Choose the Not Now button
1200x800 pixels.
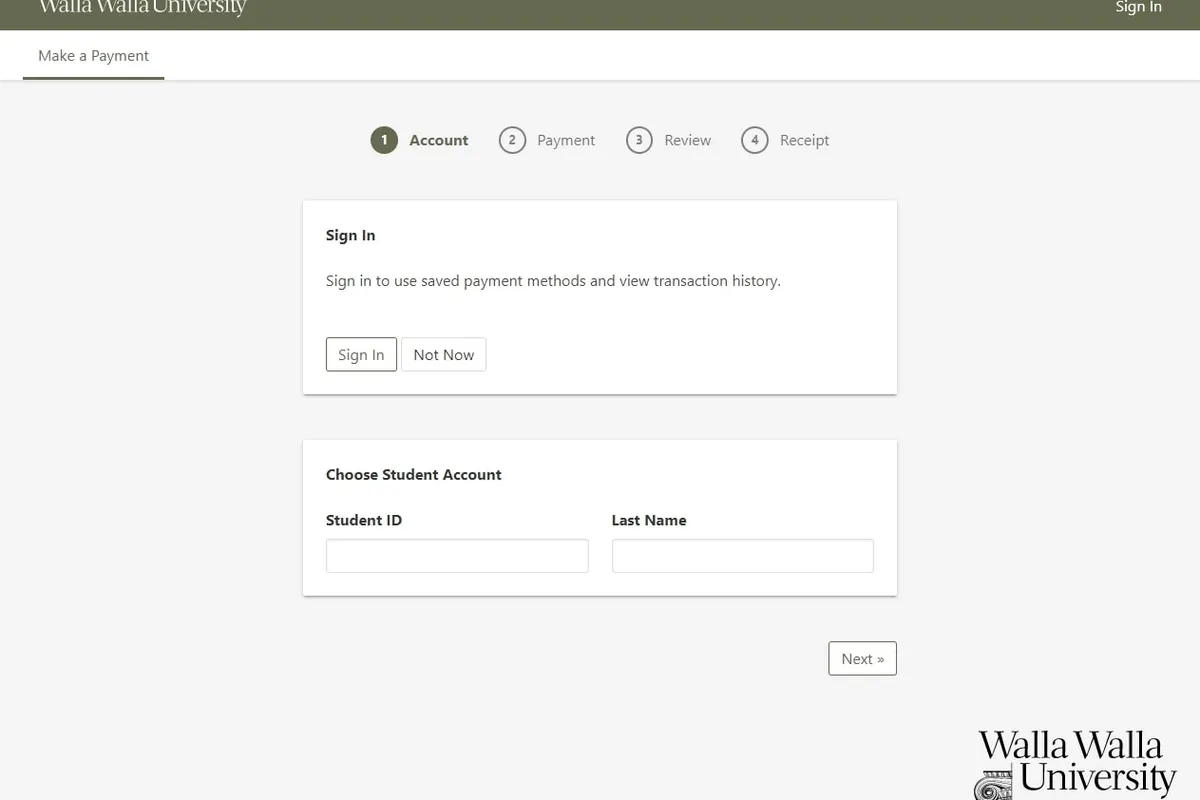(444, 355)
